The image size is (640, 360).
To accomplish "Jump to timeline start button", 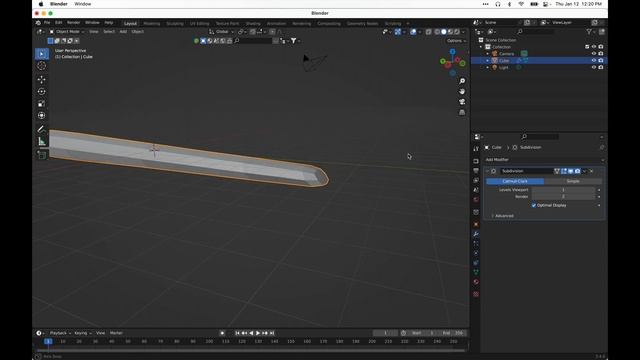I will (237, 333).
